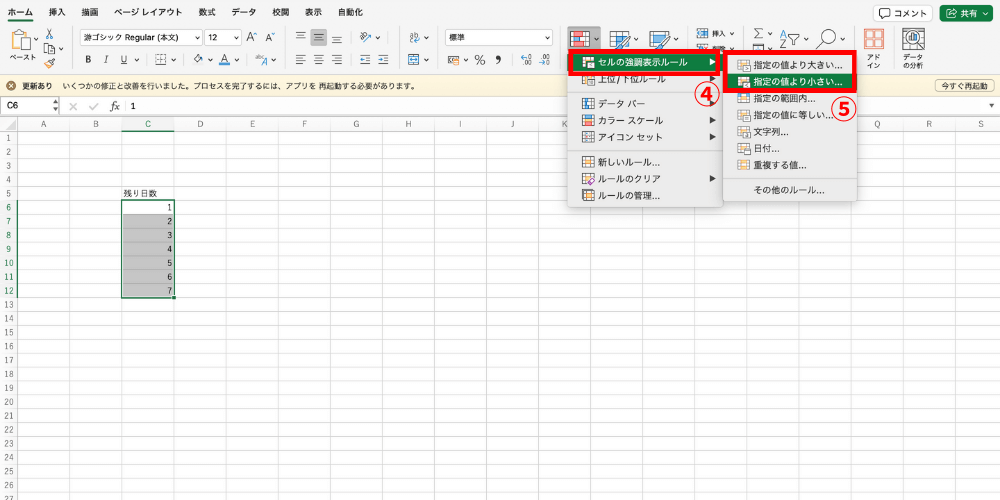Viewport: 1000px width, 500px height.
Task: Toggle top vertical alignment
Action: 301,38
